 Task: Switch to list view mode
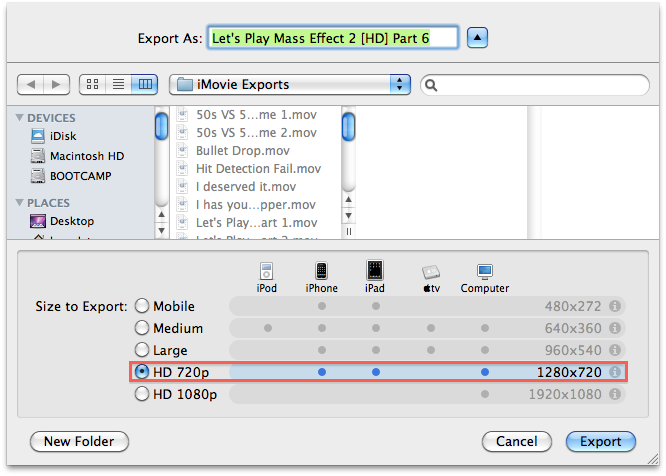119,84
